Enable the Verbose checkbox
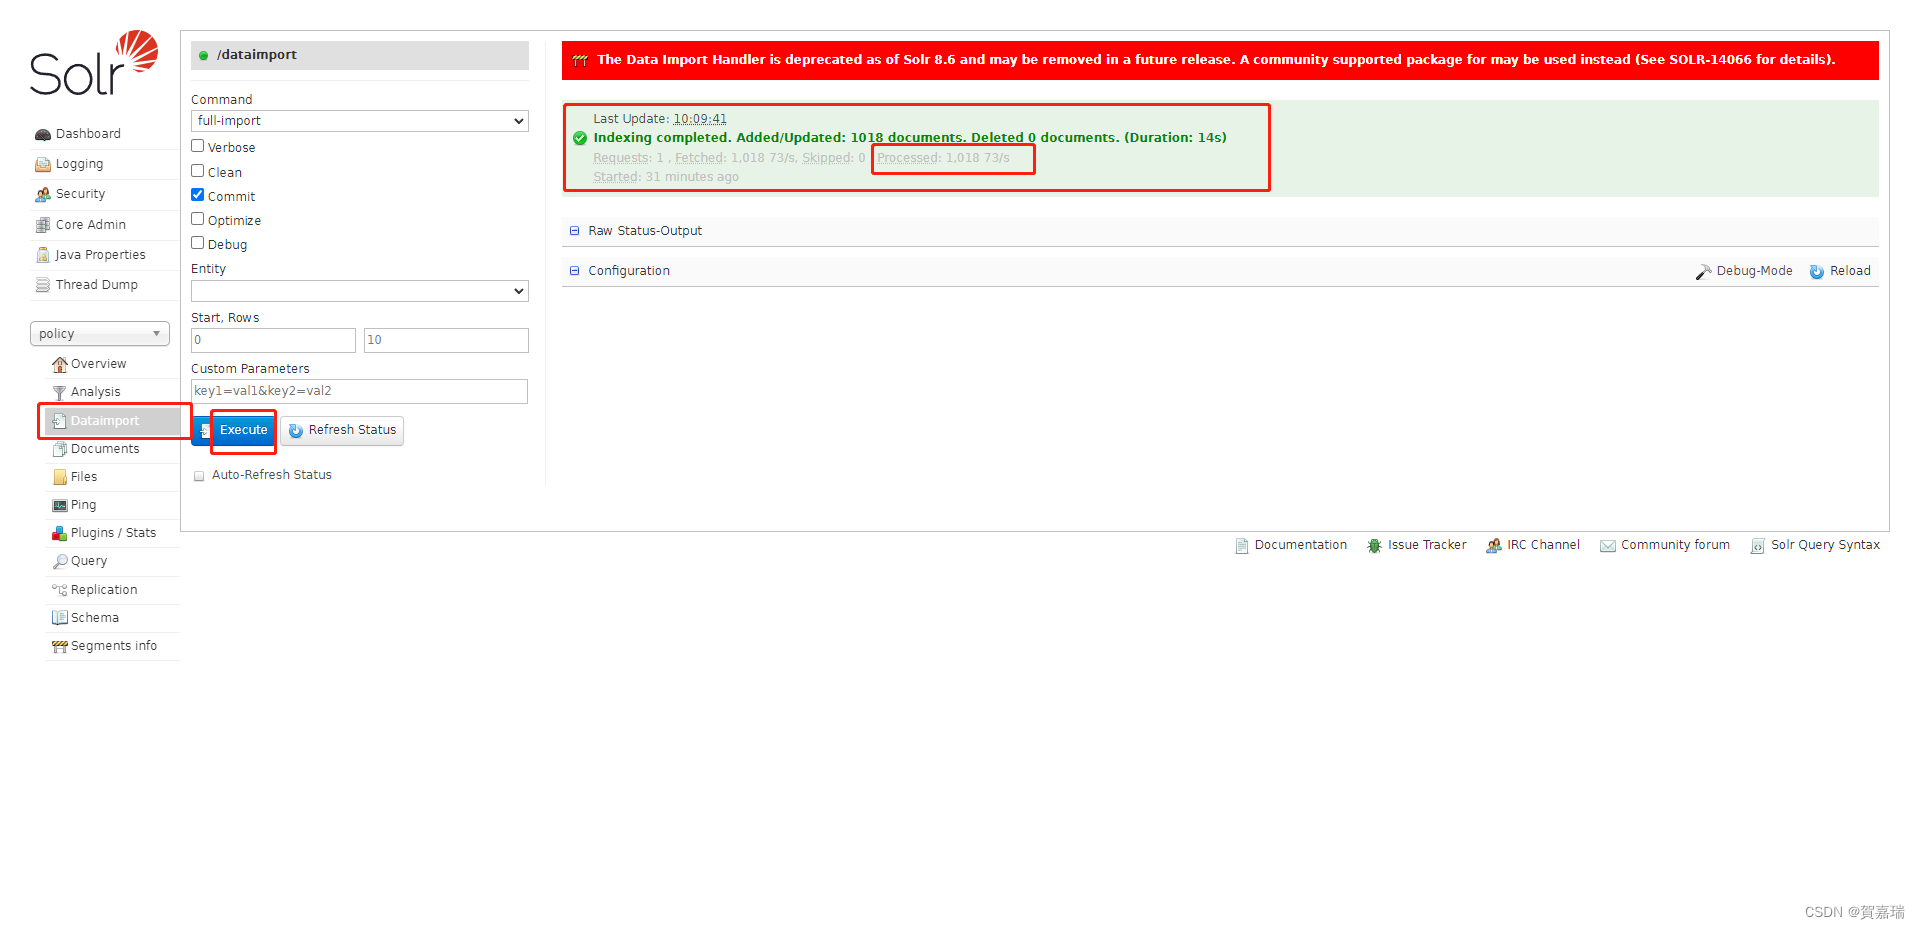1920x929 pixels. 198,146
